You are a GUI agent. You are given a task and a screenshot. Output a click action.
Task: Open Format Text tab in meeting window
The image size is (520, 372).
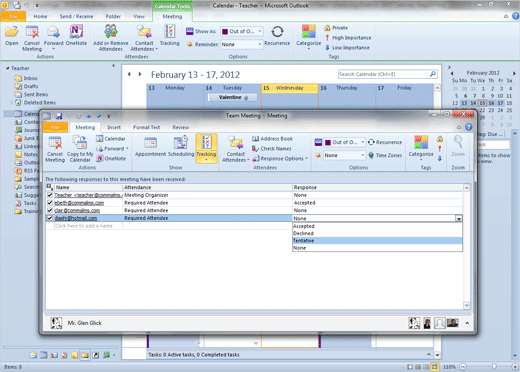[x=147, y=127]
